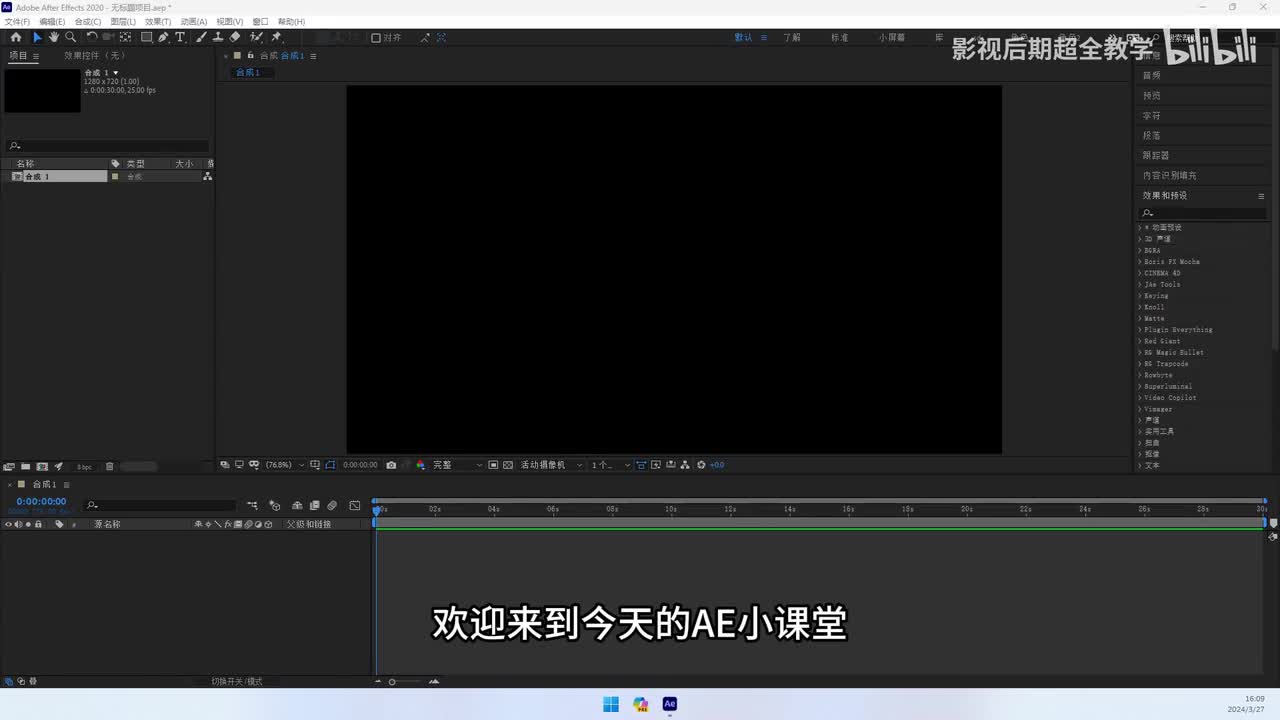Select the Type text tool

click(x=180, y=37)
